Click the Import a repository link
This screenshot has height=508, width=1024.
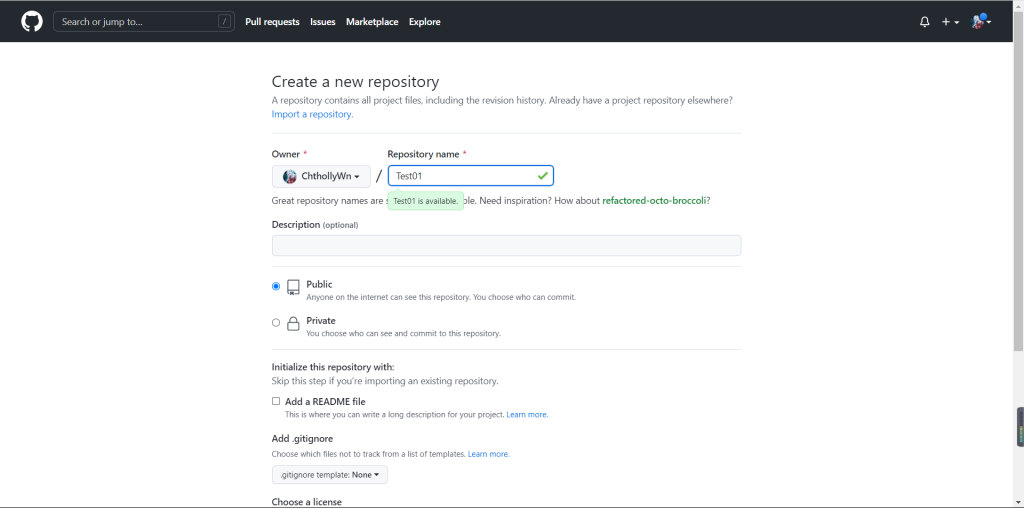312,114
